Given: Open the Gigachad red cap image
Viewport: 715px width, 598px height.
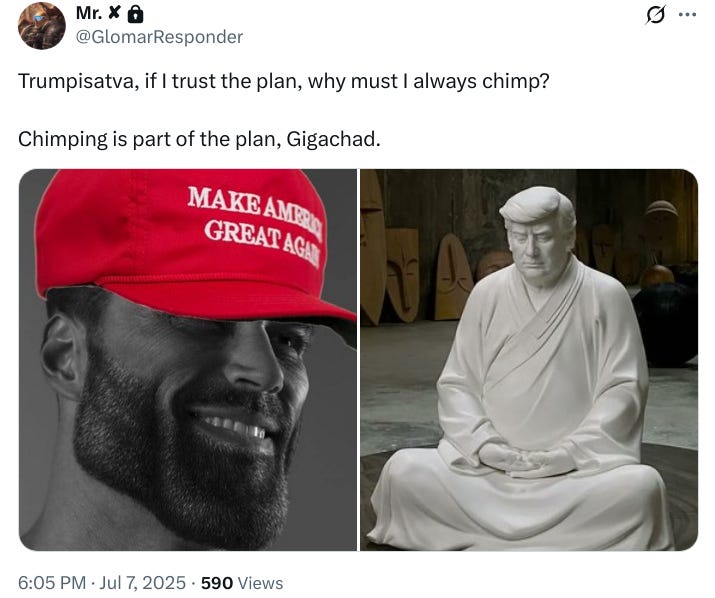Looking at the screenshot, I should 188,359.
